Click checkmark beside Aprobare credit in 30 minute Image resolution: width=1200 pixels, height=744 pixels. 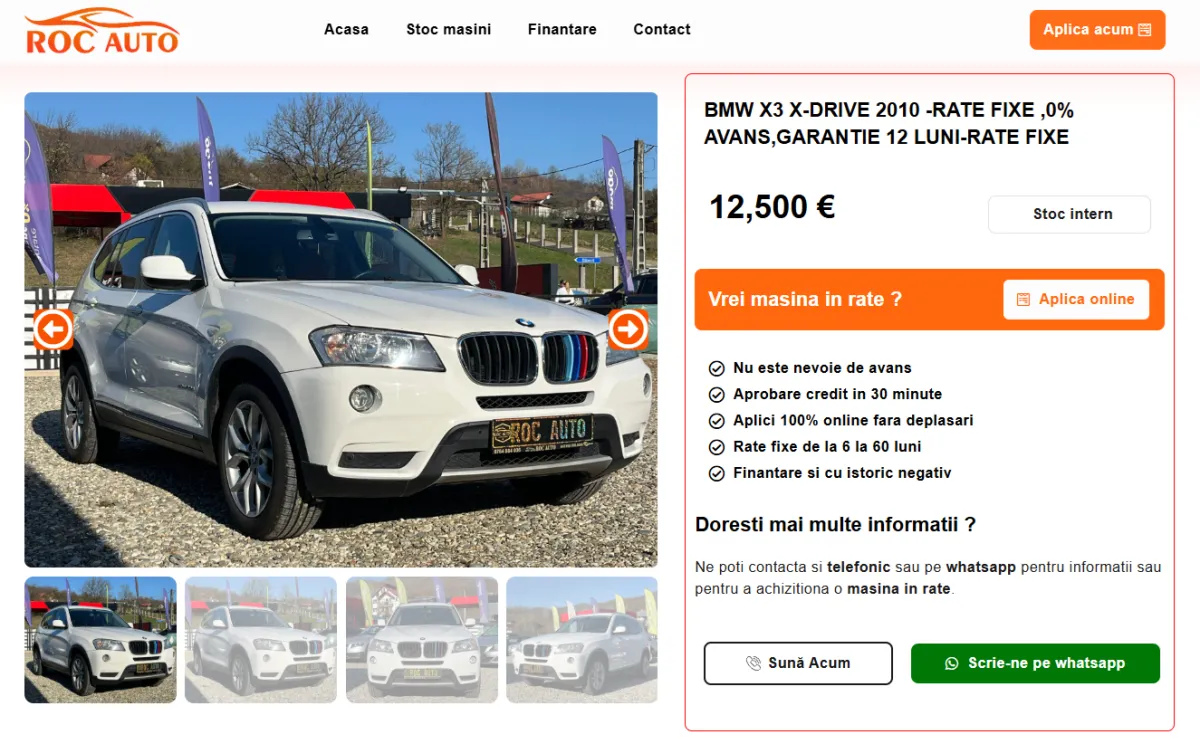(x=716, y=394)
